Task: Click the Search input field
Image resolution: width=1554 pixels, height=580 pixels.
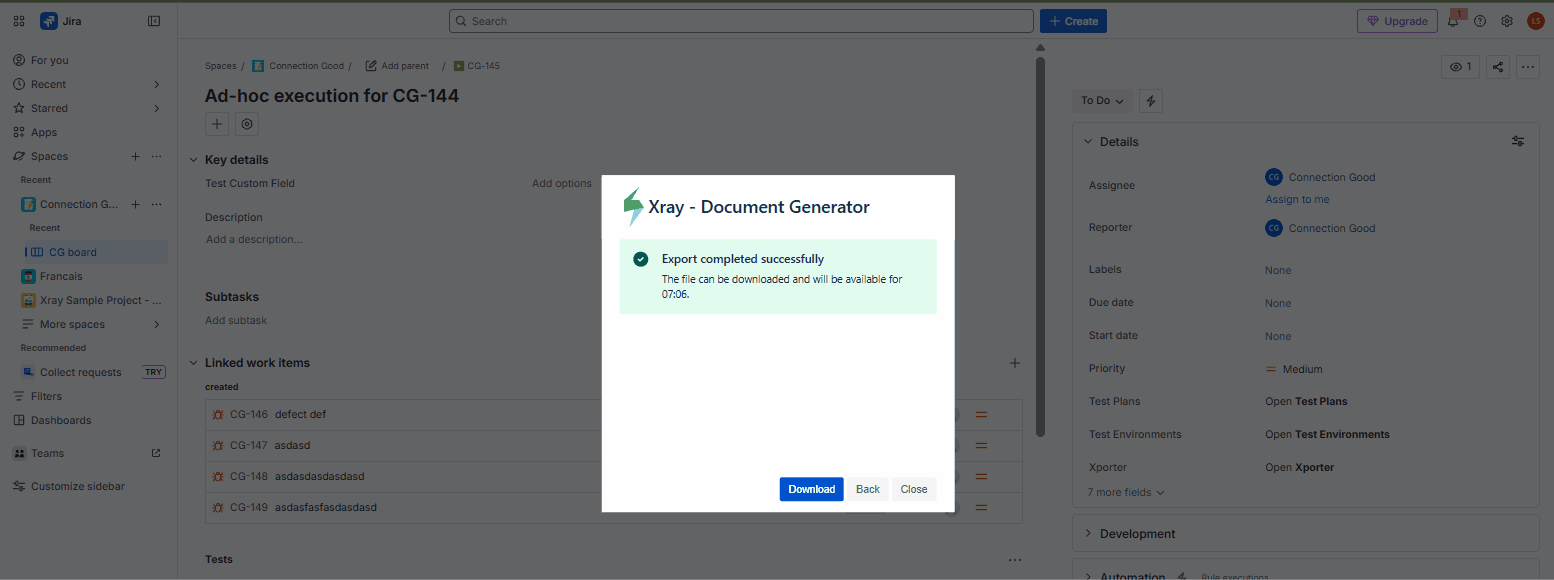Action: [741, 21]
